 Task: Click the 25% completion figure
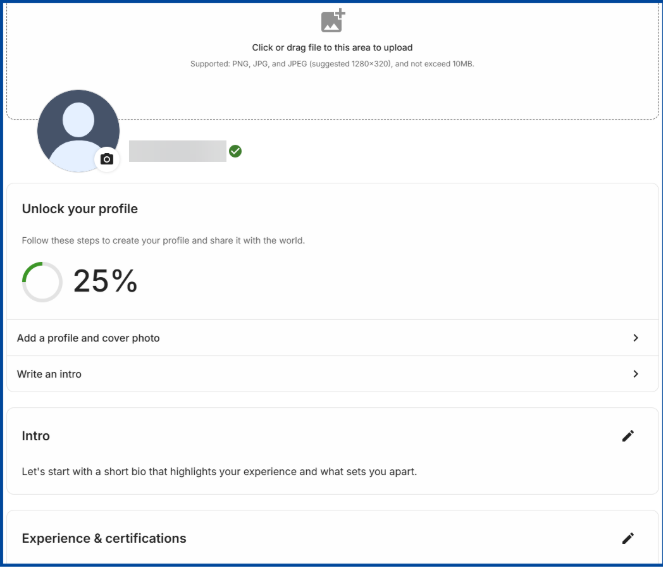click(105, 282)
